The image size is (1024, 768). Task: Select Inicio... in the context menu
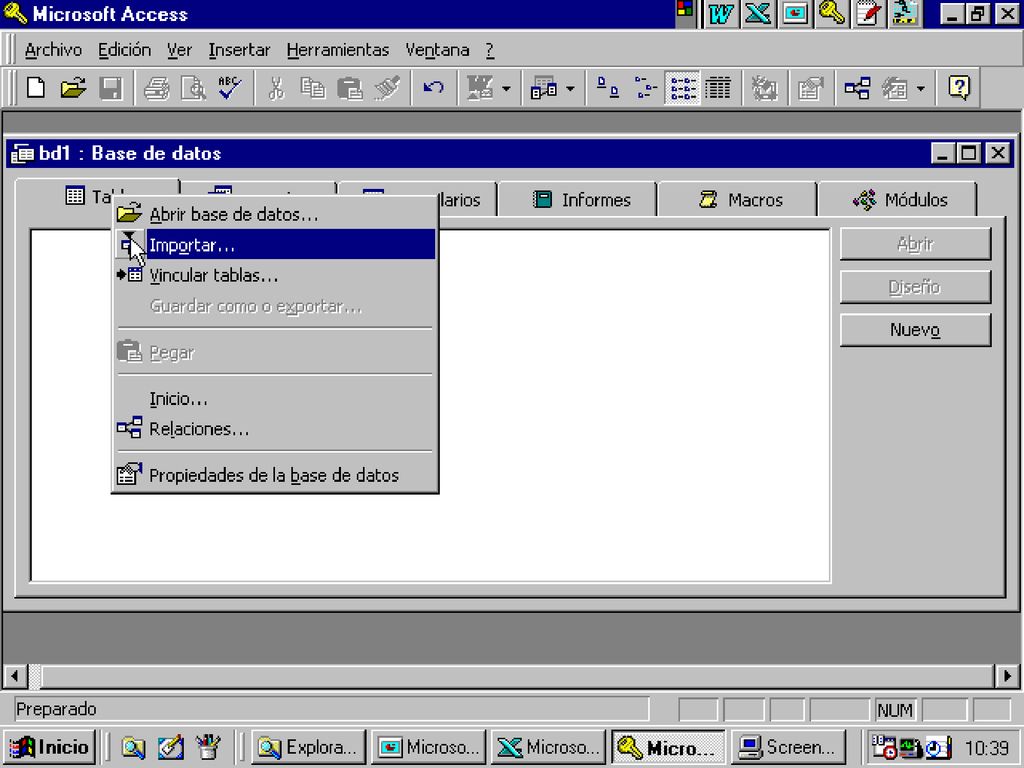(x=275, y=398)
